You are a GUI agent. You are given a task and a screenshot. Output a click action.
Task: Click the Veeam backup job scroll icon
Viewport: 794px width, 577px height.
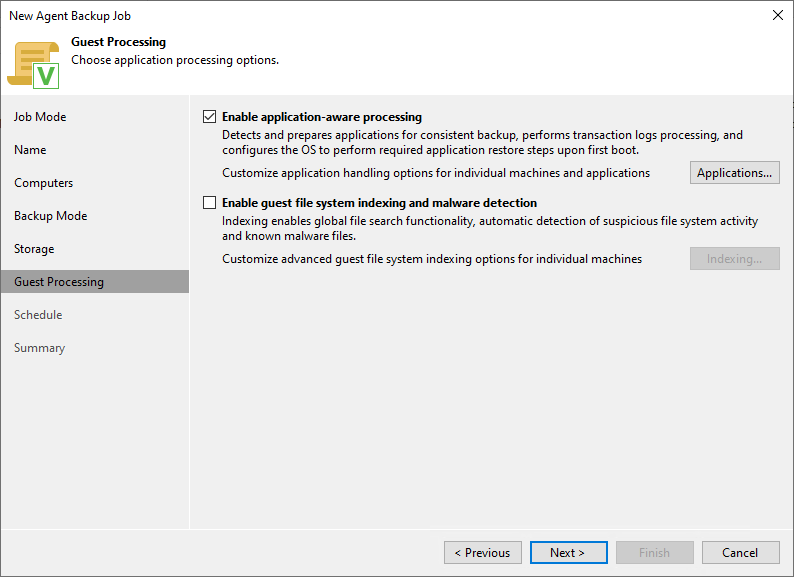point(34,63)
